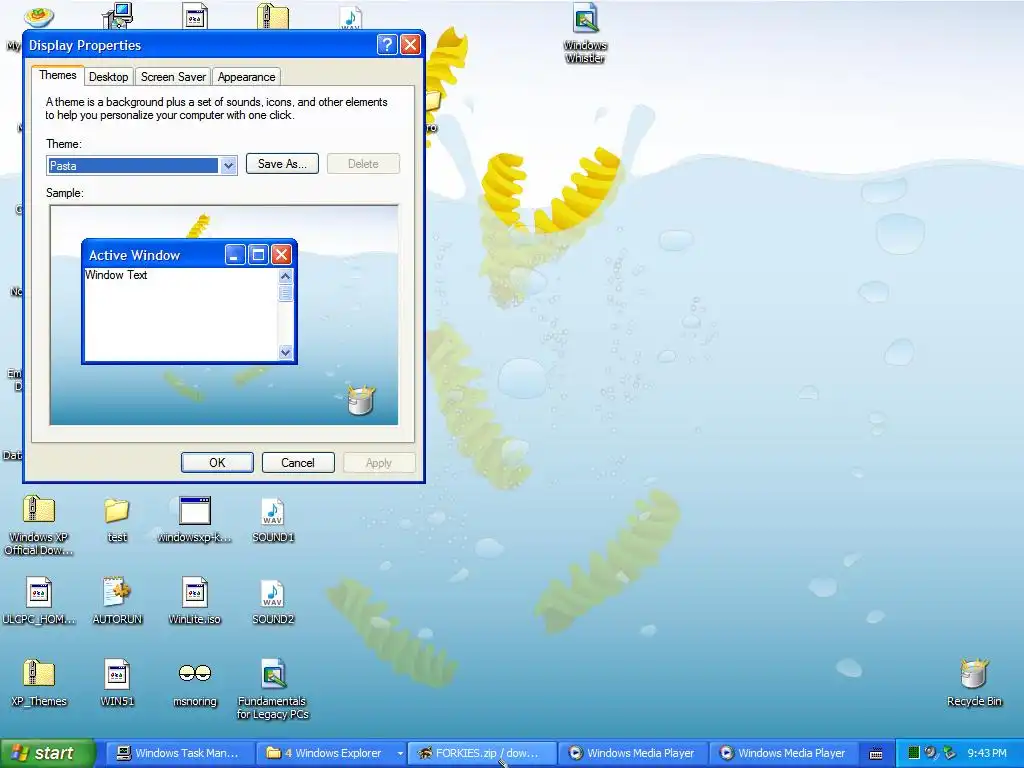
Task: Click the Save As... button
Action: (x=282, y=164)
